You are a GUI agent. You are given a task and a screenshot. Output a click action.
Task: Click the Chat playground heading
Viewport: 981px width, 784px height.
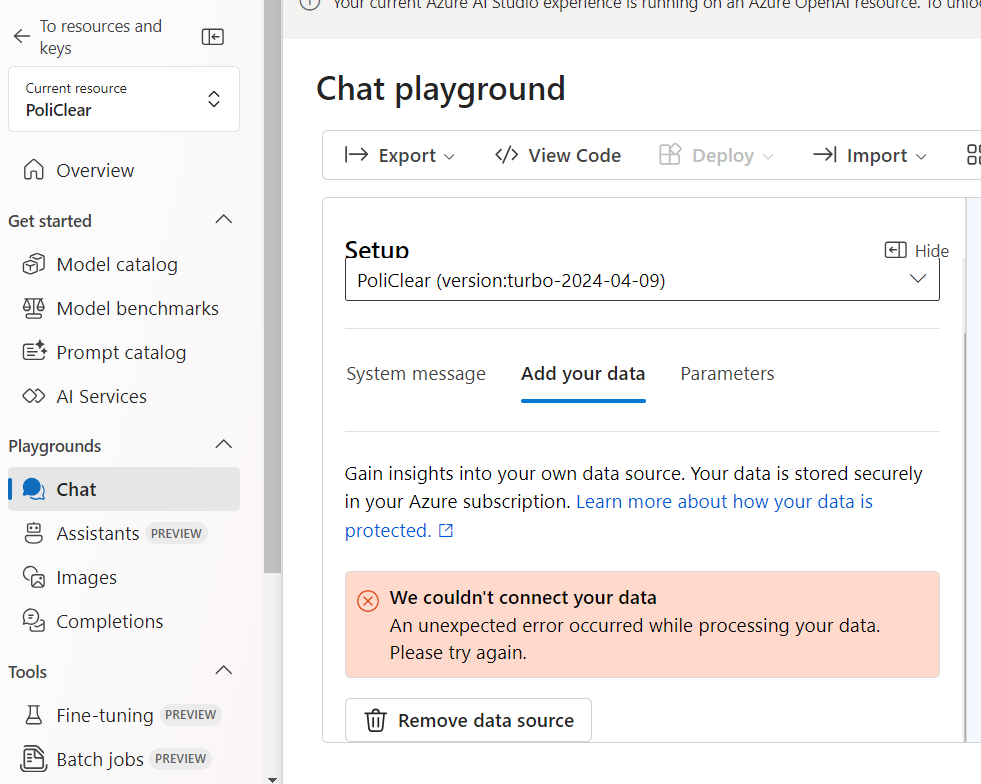pyautogui.click(x=440, y=89)
